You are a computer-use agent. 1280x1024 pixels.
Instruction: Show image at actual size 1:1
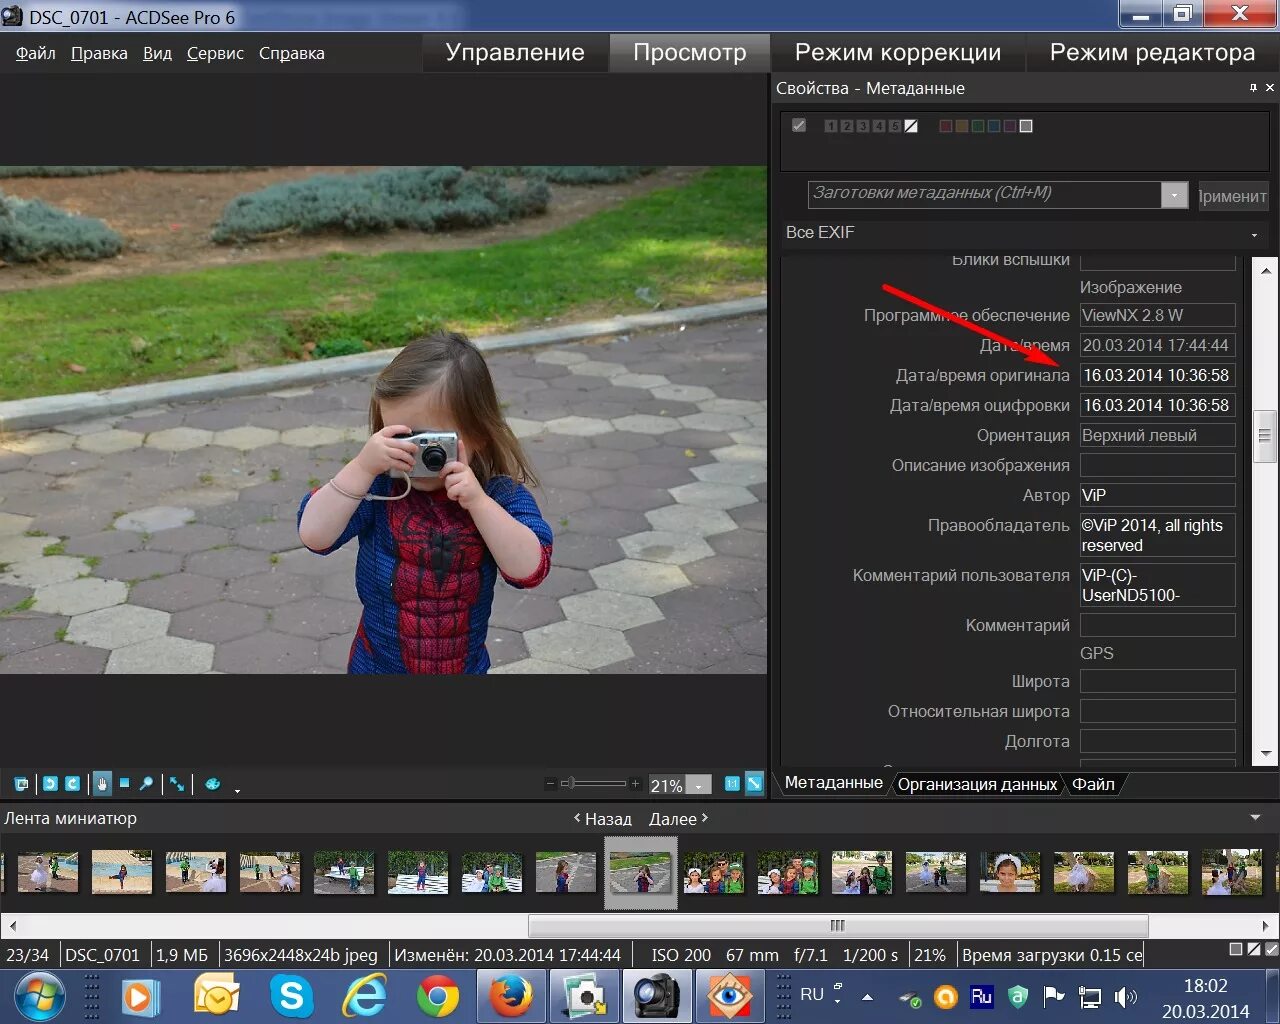pos(732,784)
